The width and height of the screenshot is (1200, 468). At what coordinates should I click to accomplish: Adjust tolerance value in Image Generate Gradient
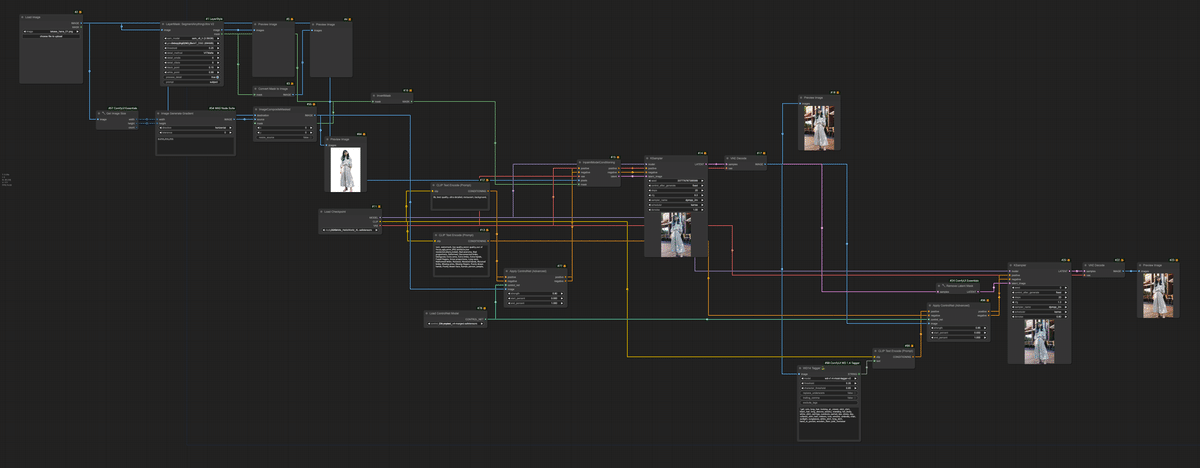pos(195,133)
